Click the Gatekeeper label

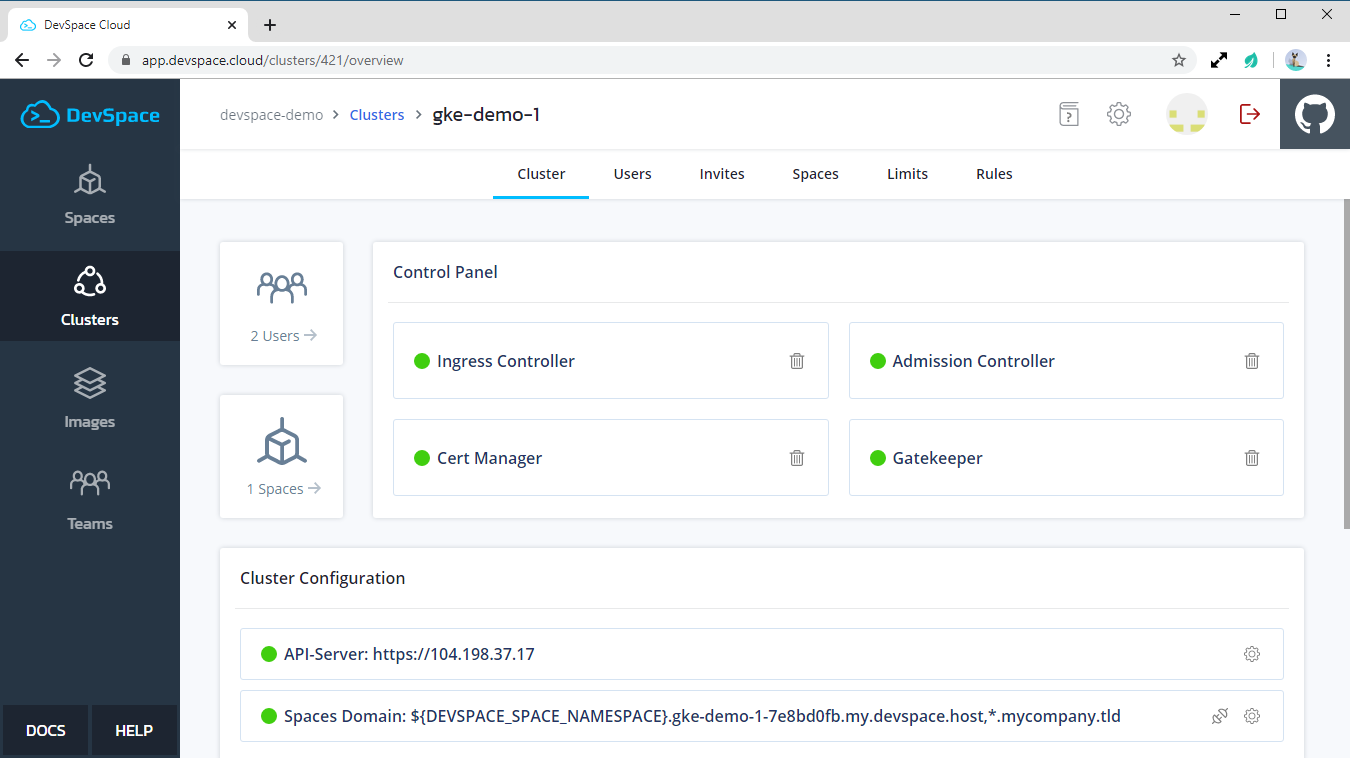pos(937,458)
